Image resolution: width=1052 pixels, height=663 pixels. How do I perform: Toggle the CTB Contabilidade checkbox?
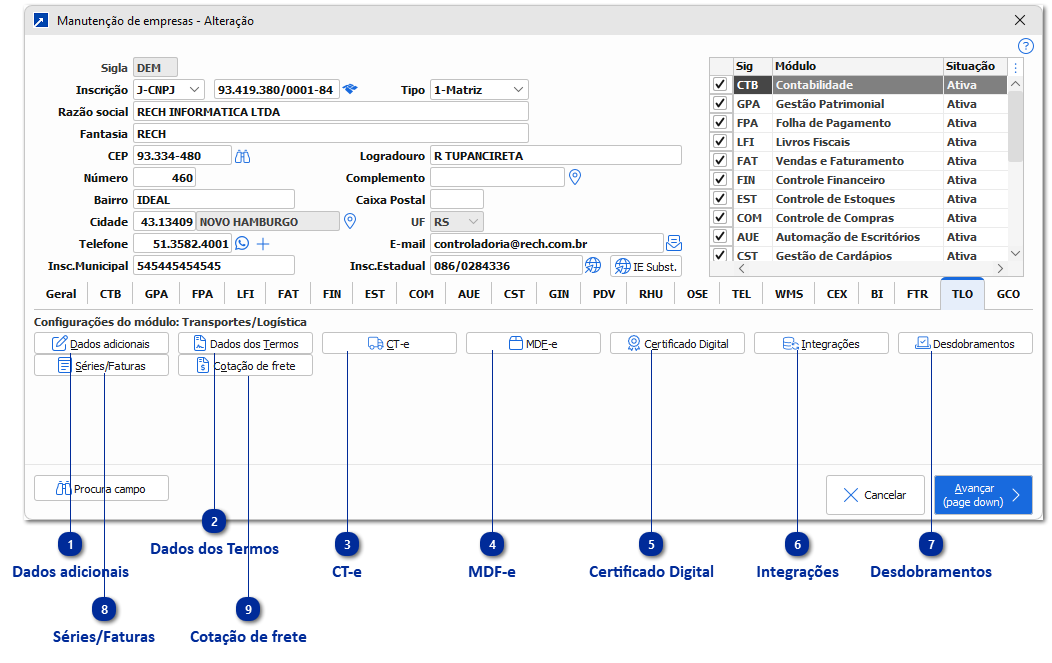point(720,85)
